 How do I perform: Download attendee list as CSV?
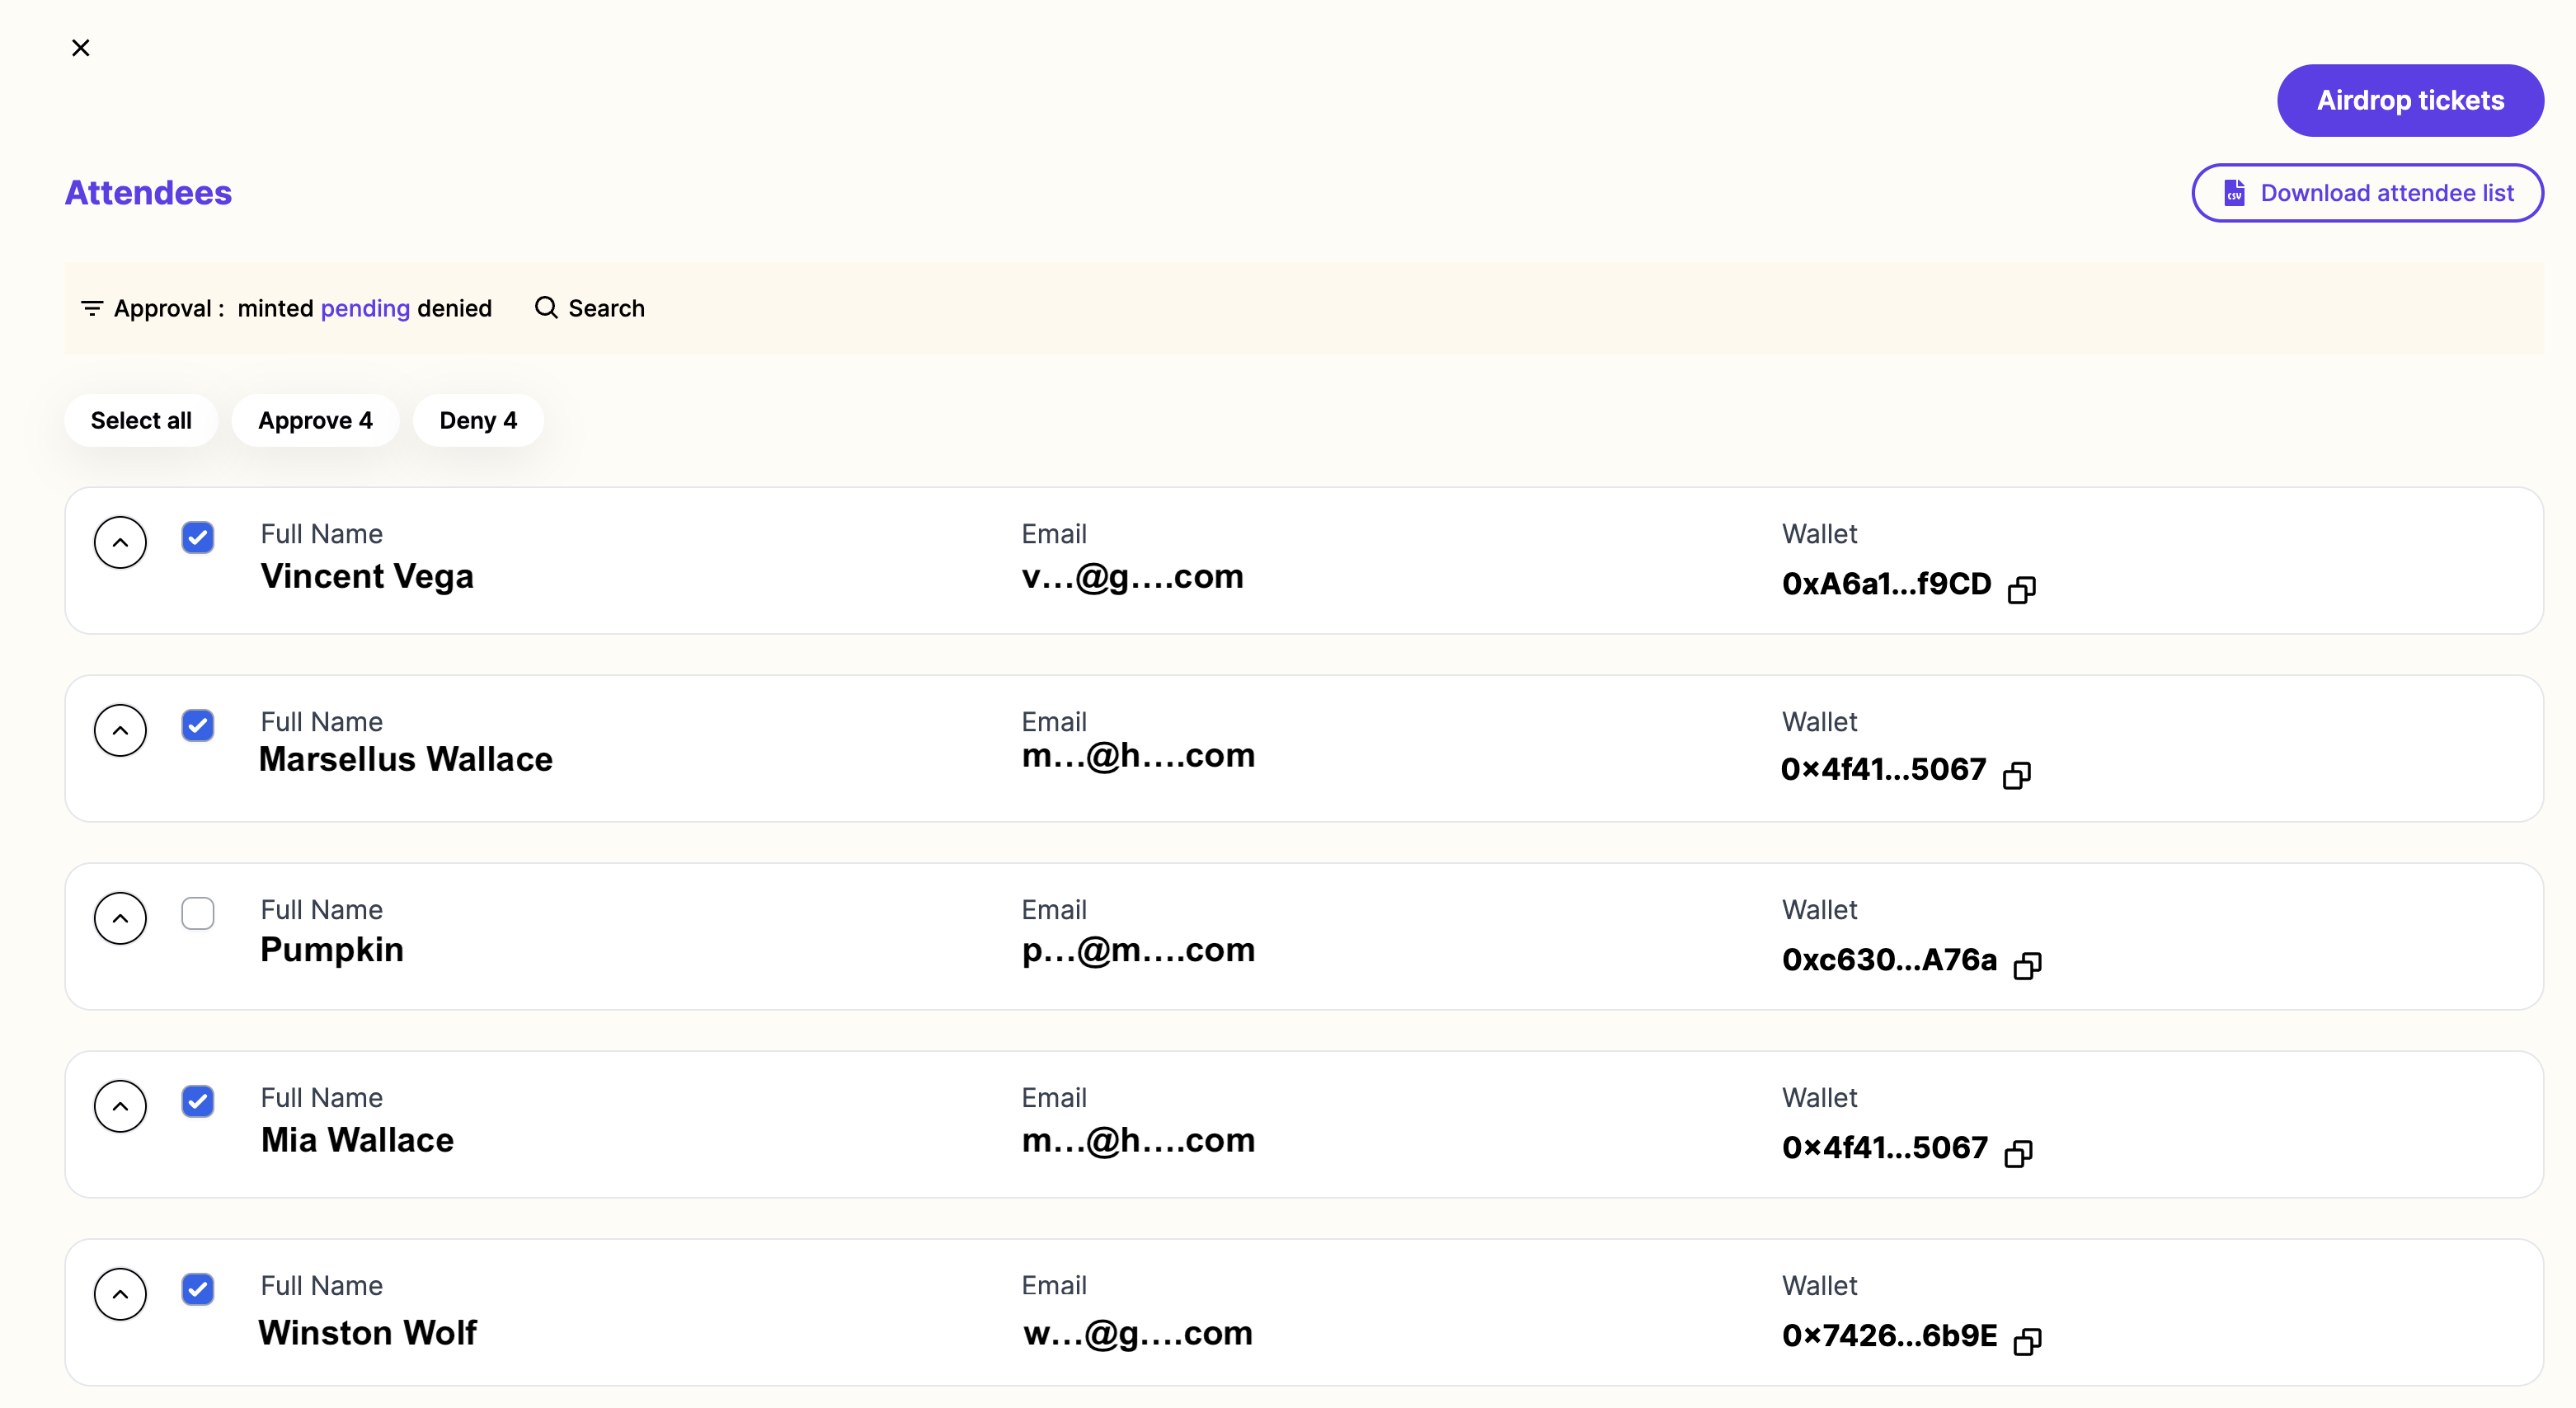[x=2367, y=193]
